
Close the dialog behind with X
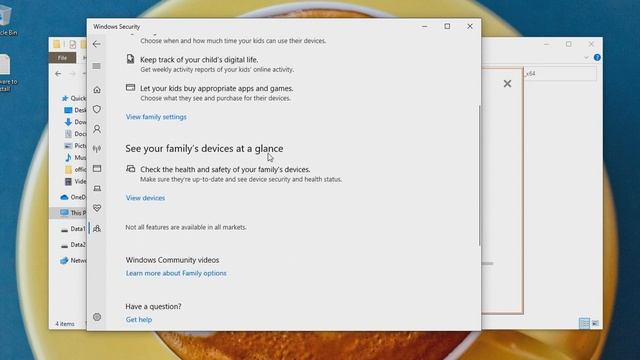(507, 84)
